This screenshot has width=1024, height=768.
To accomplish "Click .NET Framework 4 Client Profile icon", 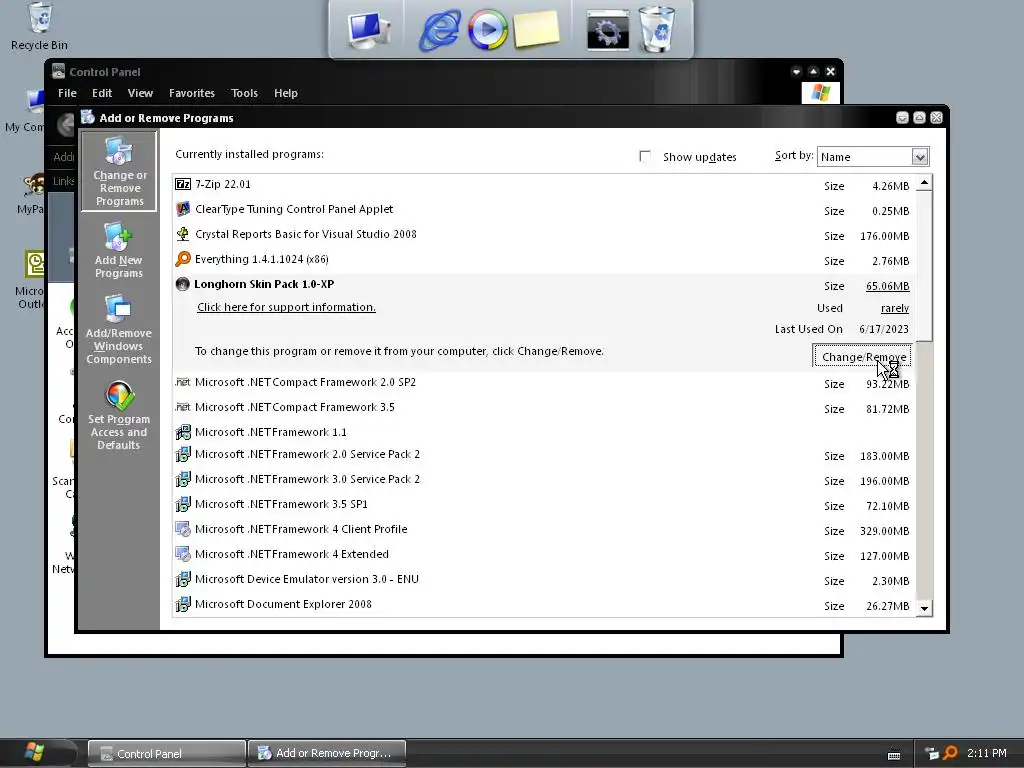I will click(x=183, y=529).
